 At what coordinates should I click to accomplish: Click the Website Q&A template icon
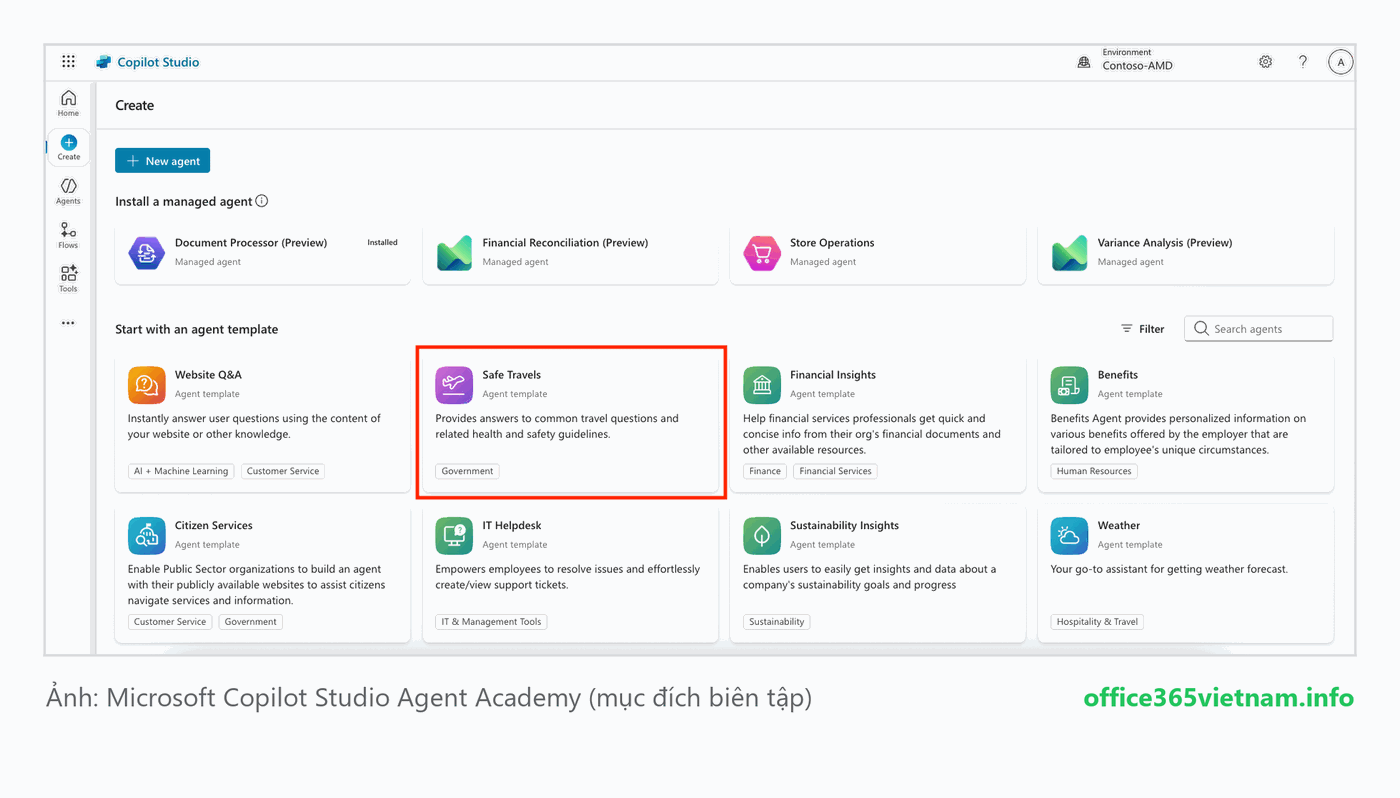coord(147,385)
